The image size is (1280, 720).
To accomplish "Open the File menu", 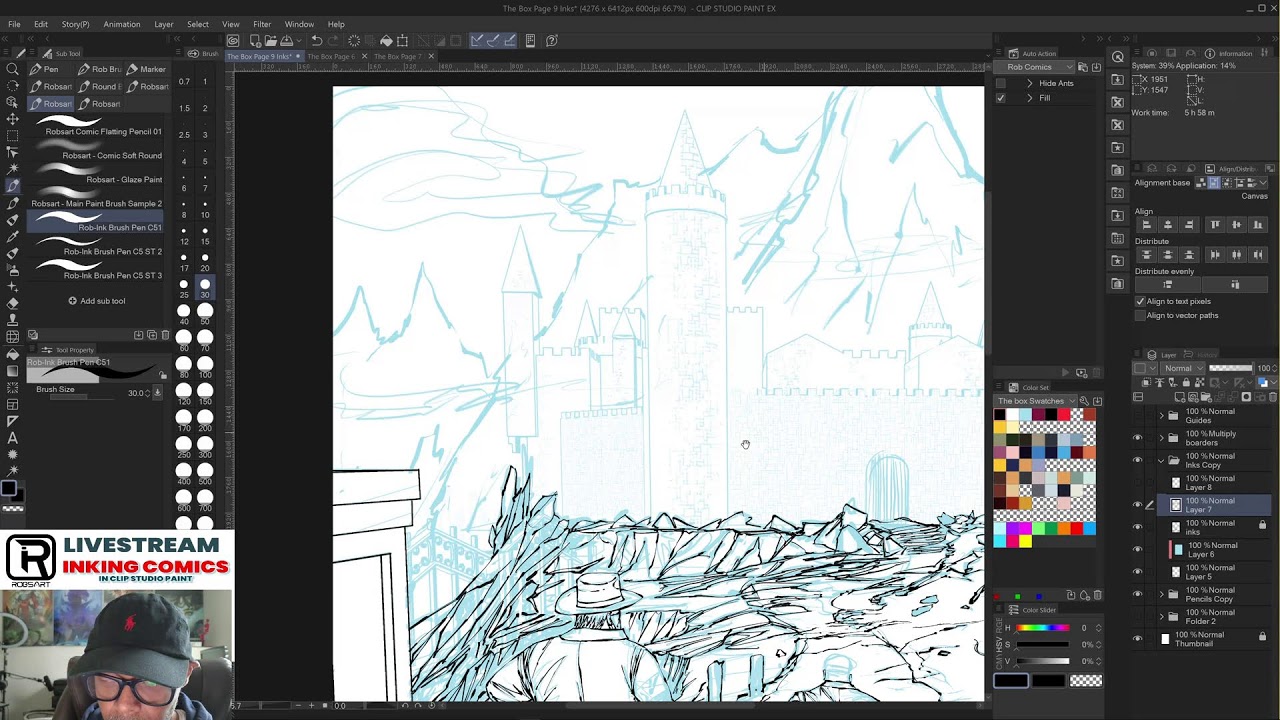I will pyautogui.click(x=14, y=24).
